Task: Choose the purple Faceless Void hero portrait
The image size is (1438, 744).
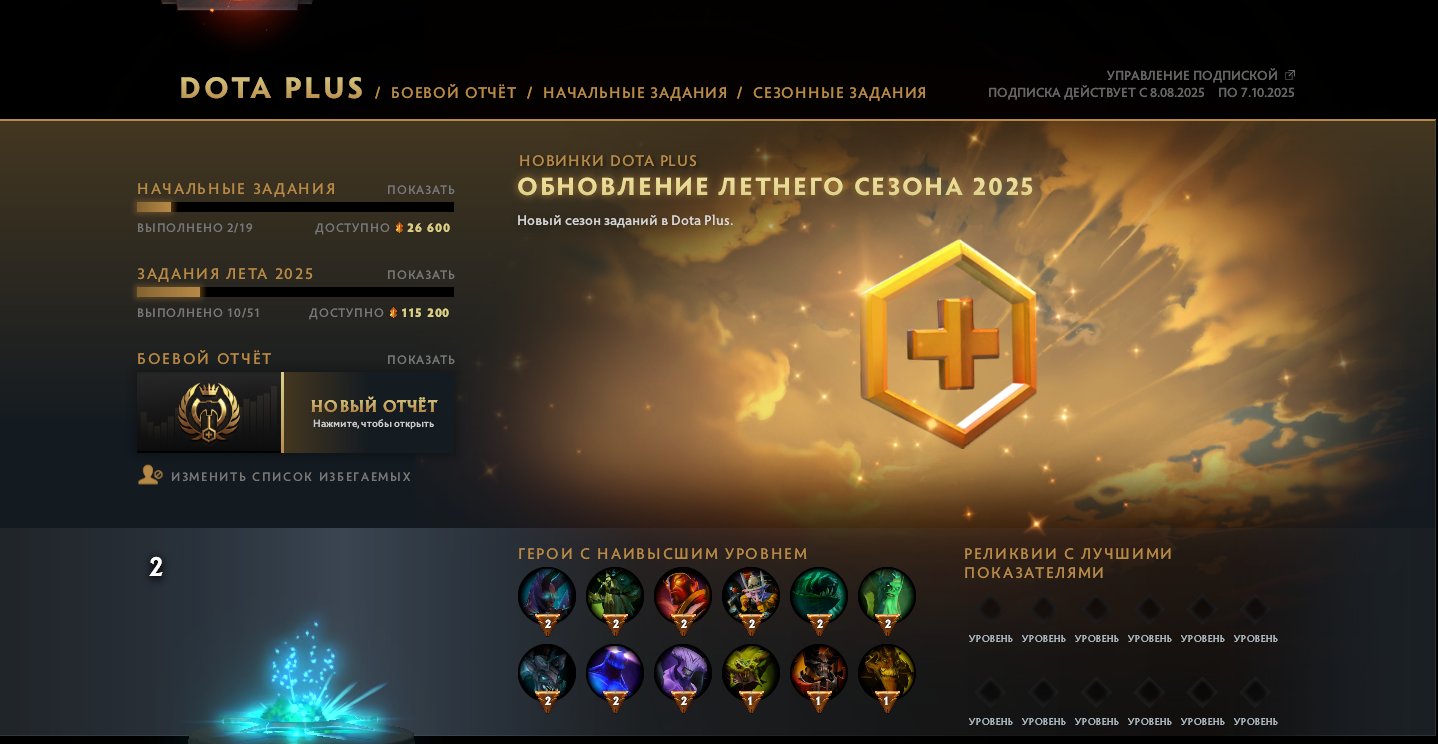Action: tap(683, 673)
